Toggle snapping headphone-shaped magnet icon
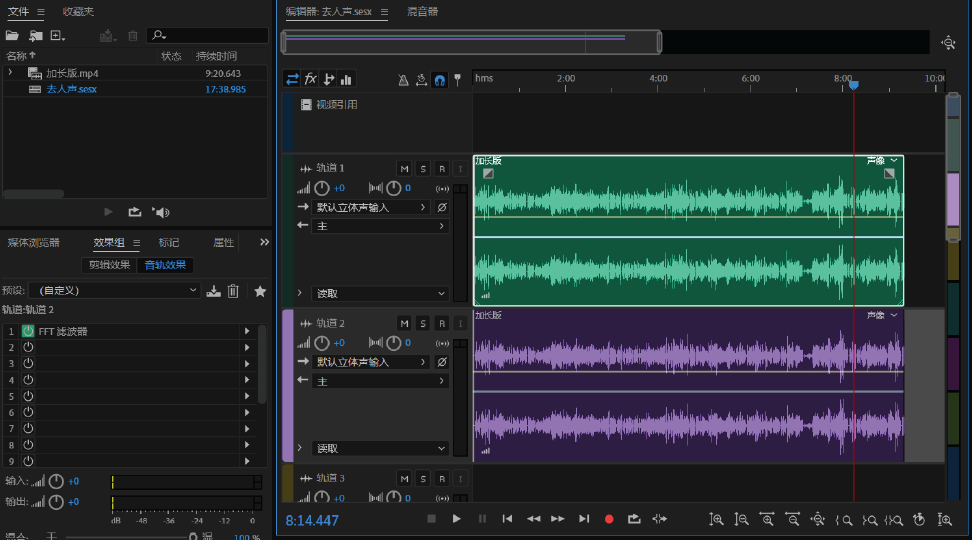The width and height of the screenshot is (972, 540). (x=440, y=80)
